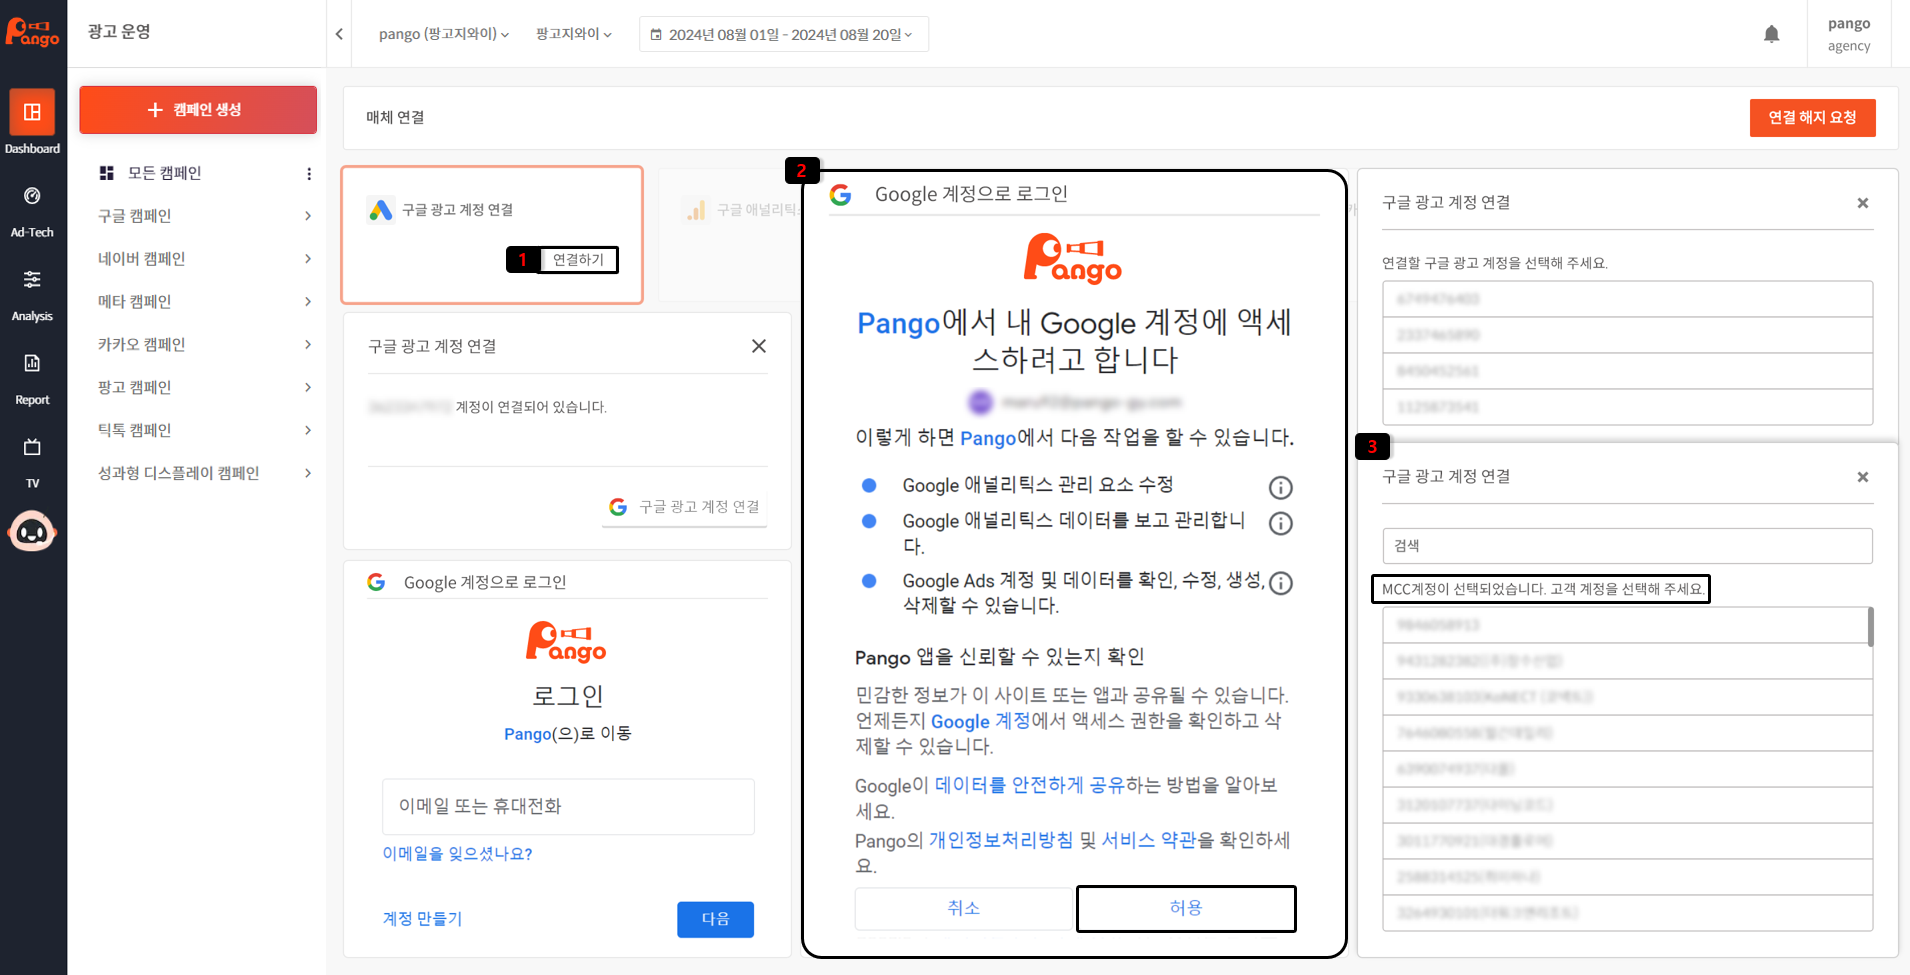Click the 모든 캠페인 grid icon
Image resolution: width=1910 pixels, height=975 pixels.
[x=107, y=173]
